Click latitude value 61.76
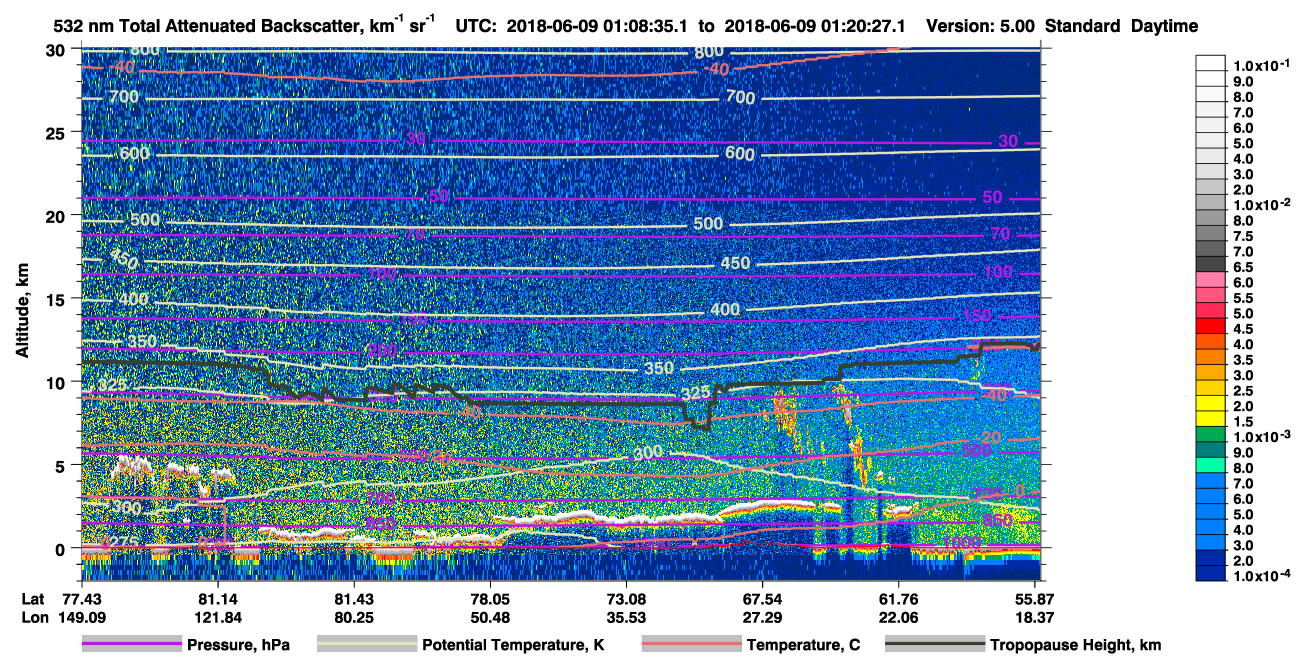Viewport: 1300px width, 667px height. [899, 597]
